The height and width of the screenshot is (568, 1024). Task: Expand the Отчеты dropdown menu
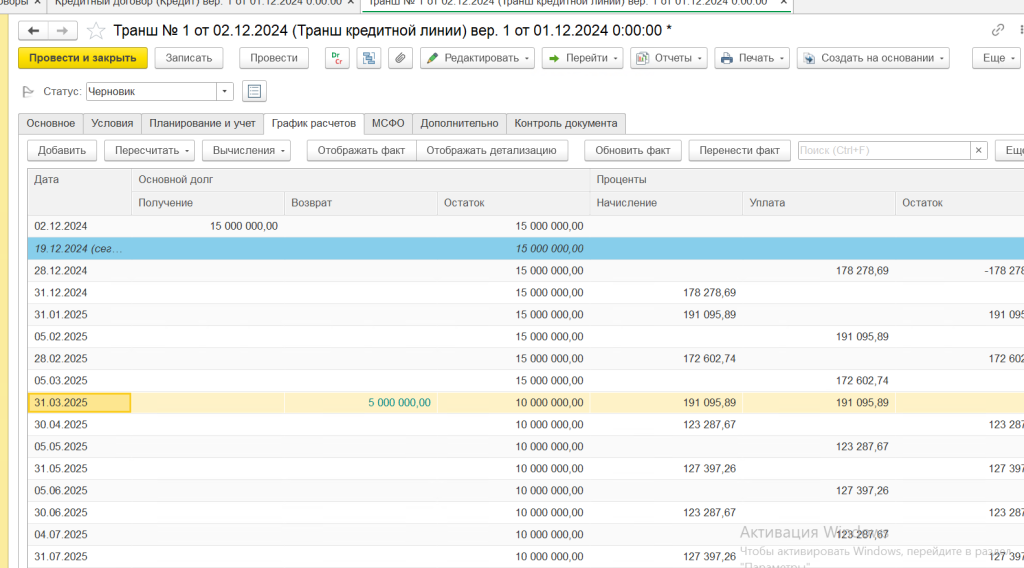pos(669,58)
